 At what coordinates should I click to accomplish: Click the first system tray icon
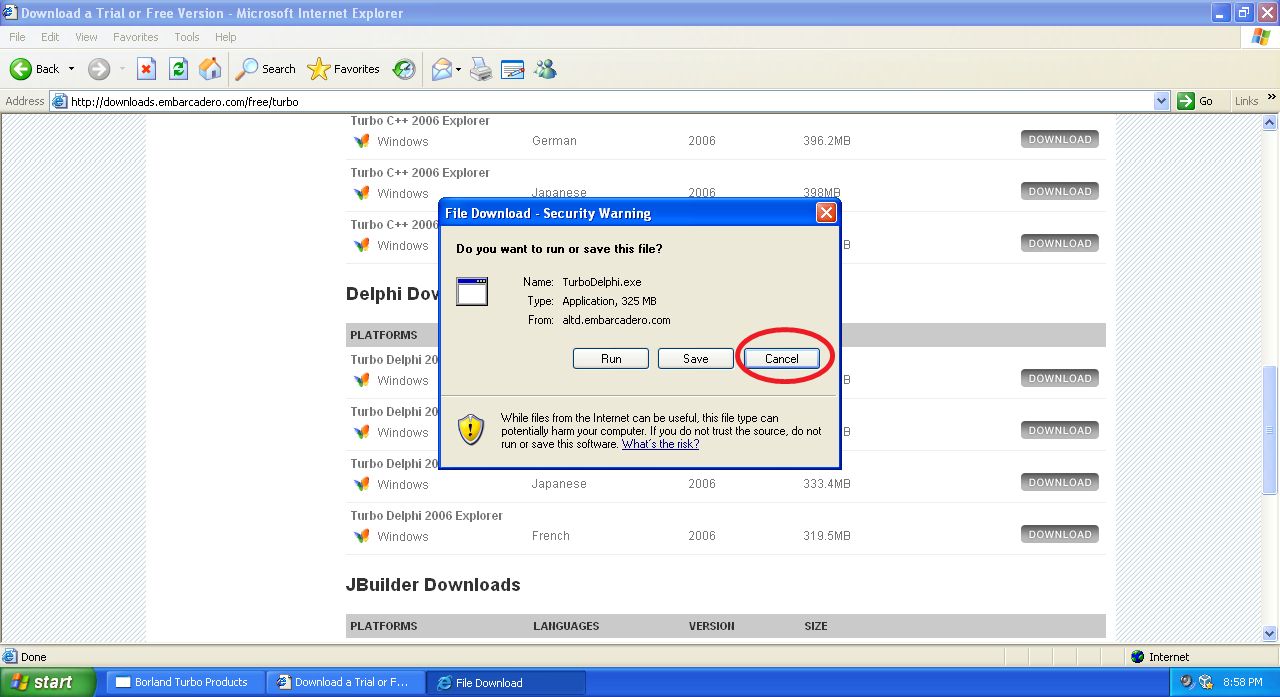pyautogui.click(x=1186, y=682)
